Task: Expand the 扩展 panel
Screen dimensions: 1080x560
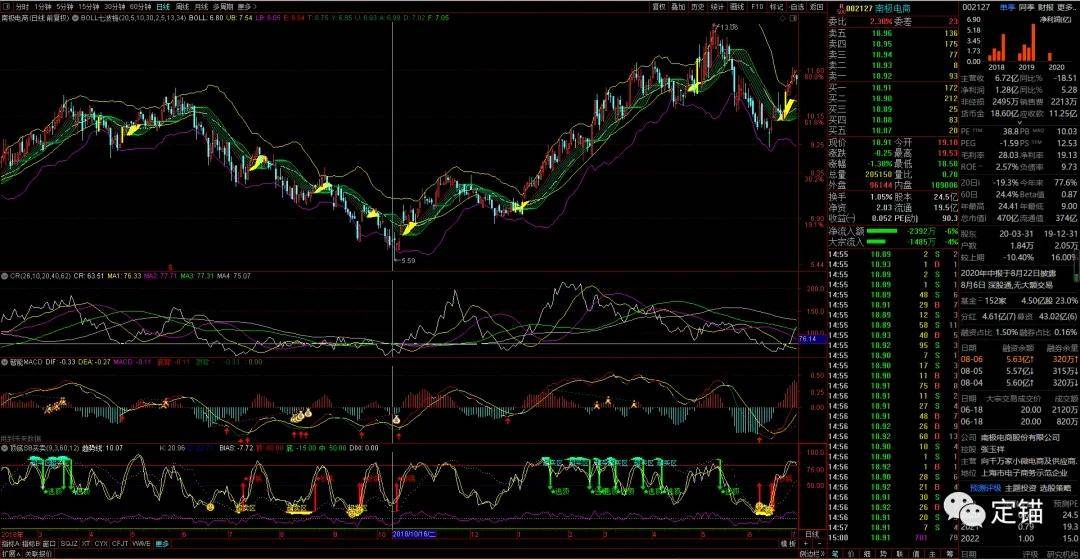Action: point(10,554)
